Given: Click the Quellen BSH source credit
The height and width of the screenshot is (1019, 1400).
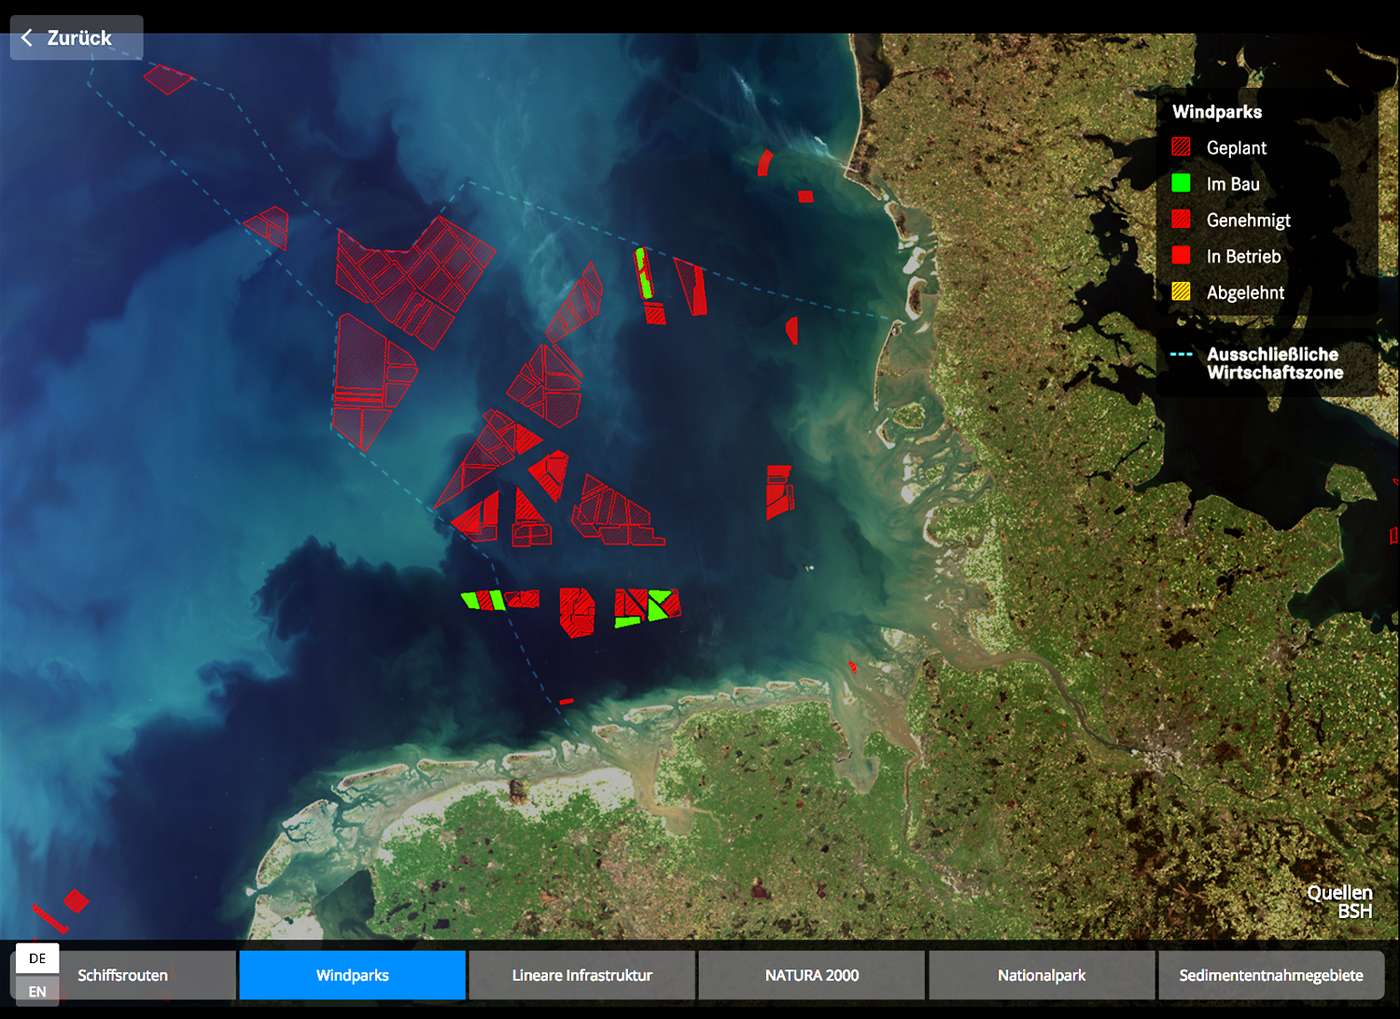Looking at the screenshot, I should pos(1339,902).
